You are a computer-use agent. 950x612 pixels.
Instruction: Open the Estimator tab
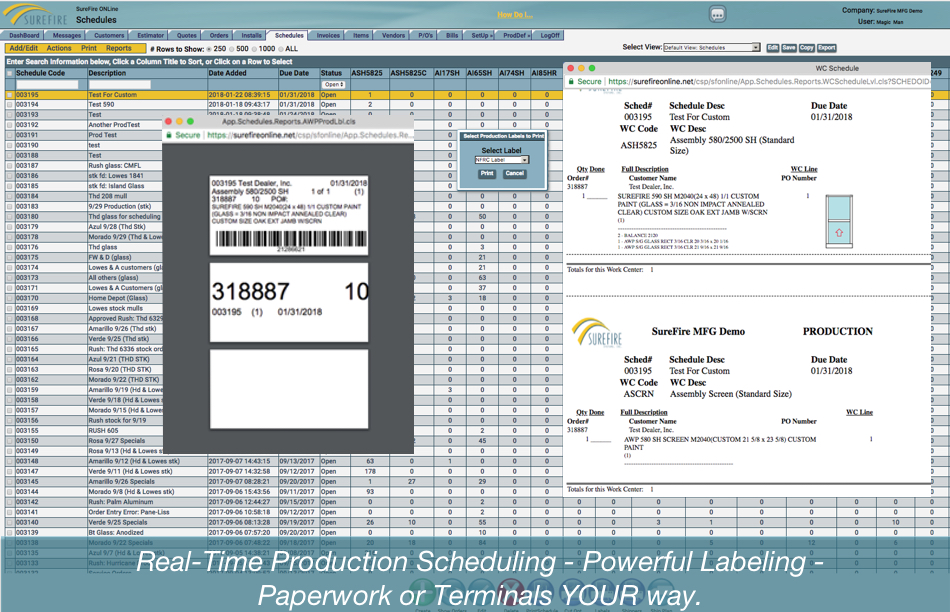[150, 36]
